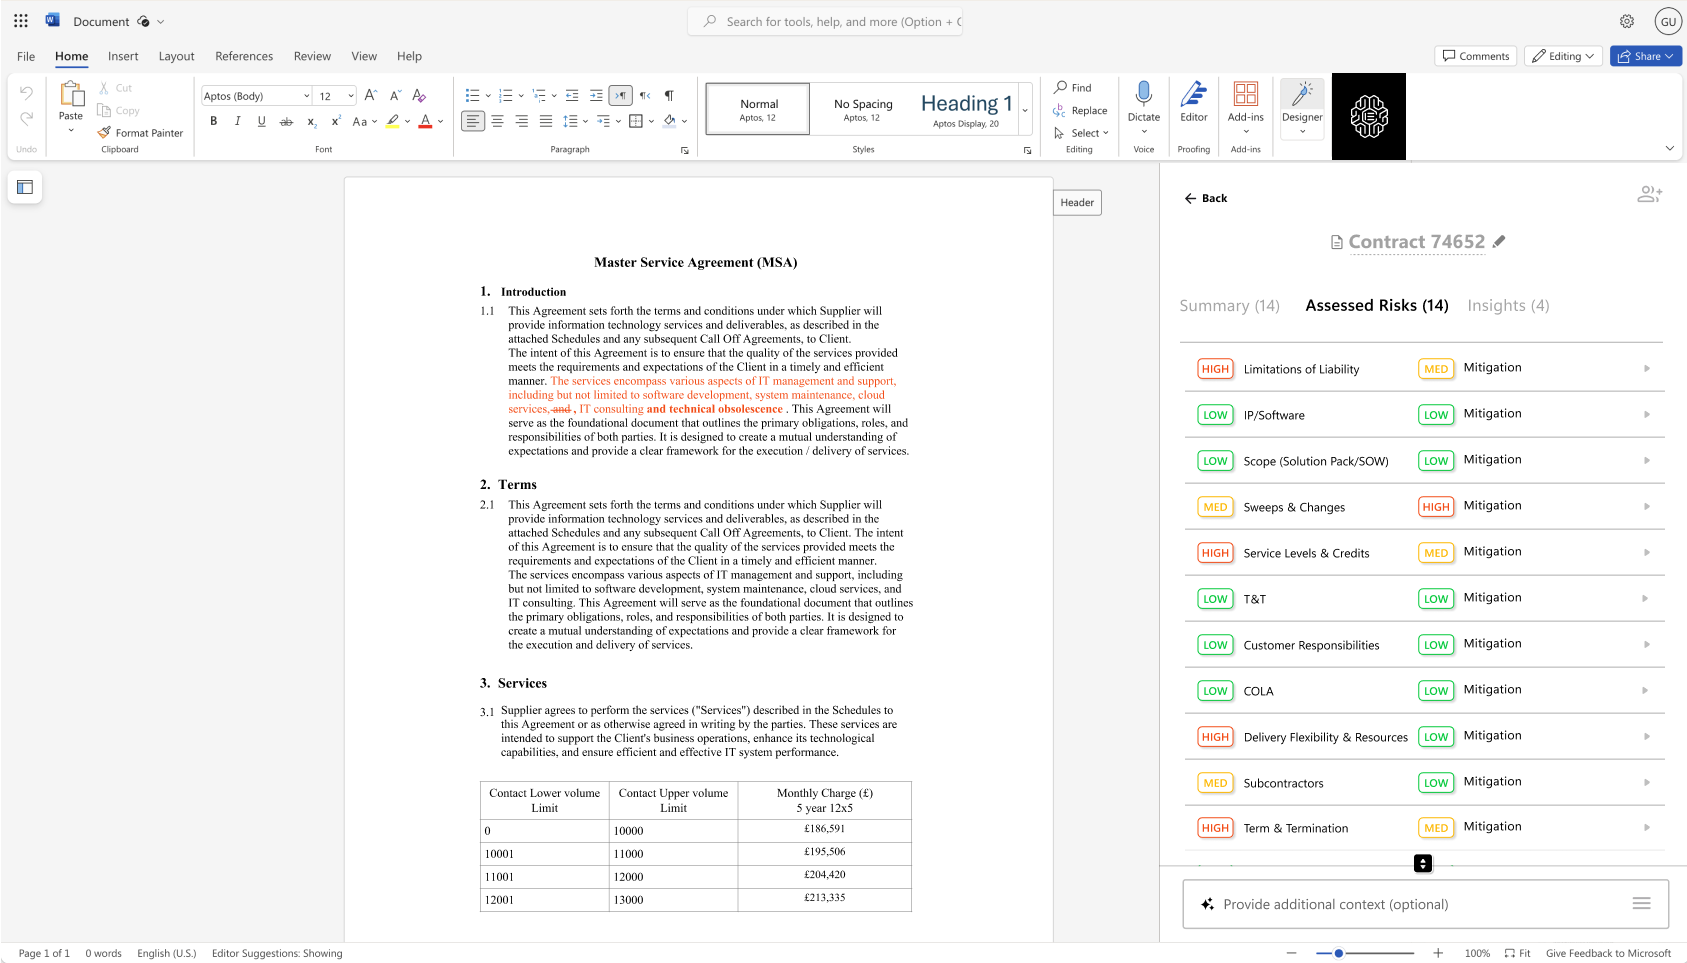Expand the Styles gallery
1687x963 pixels.
pyautogui.click(x=1024, y=109)
